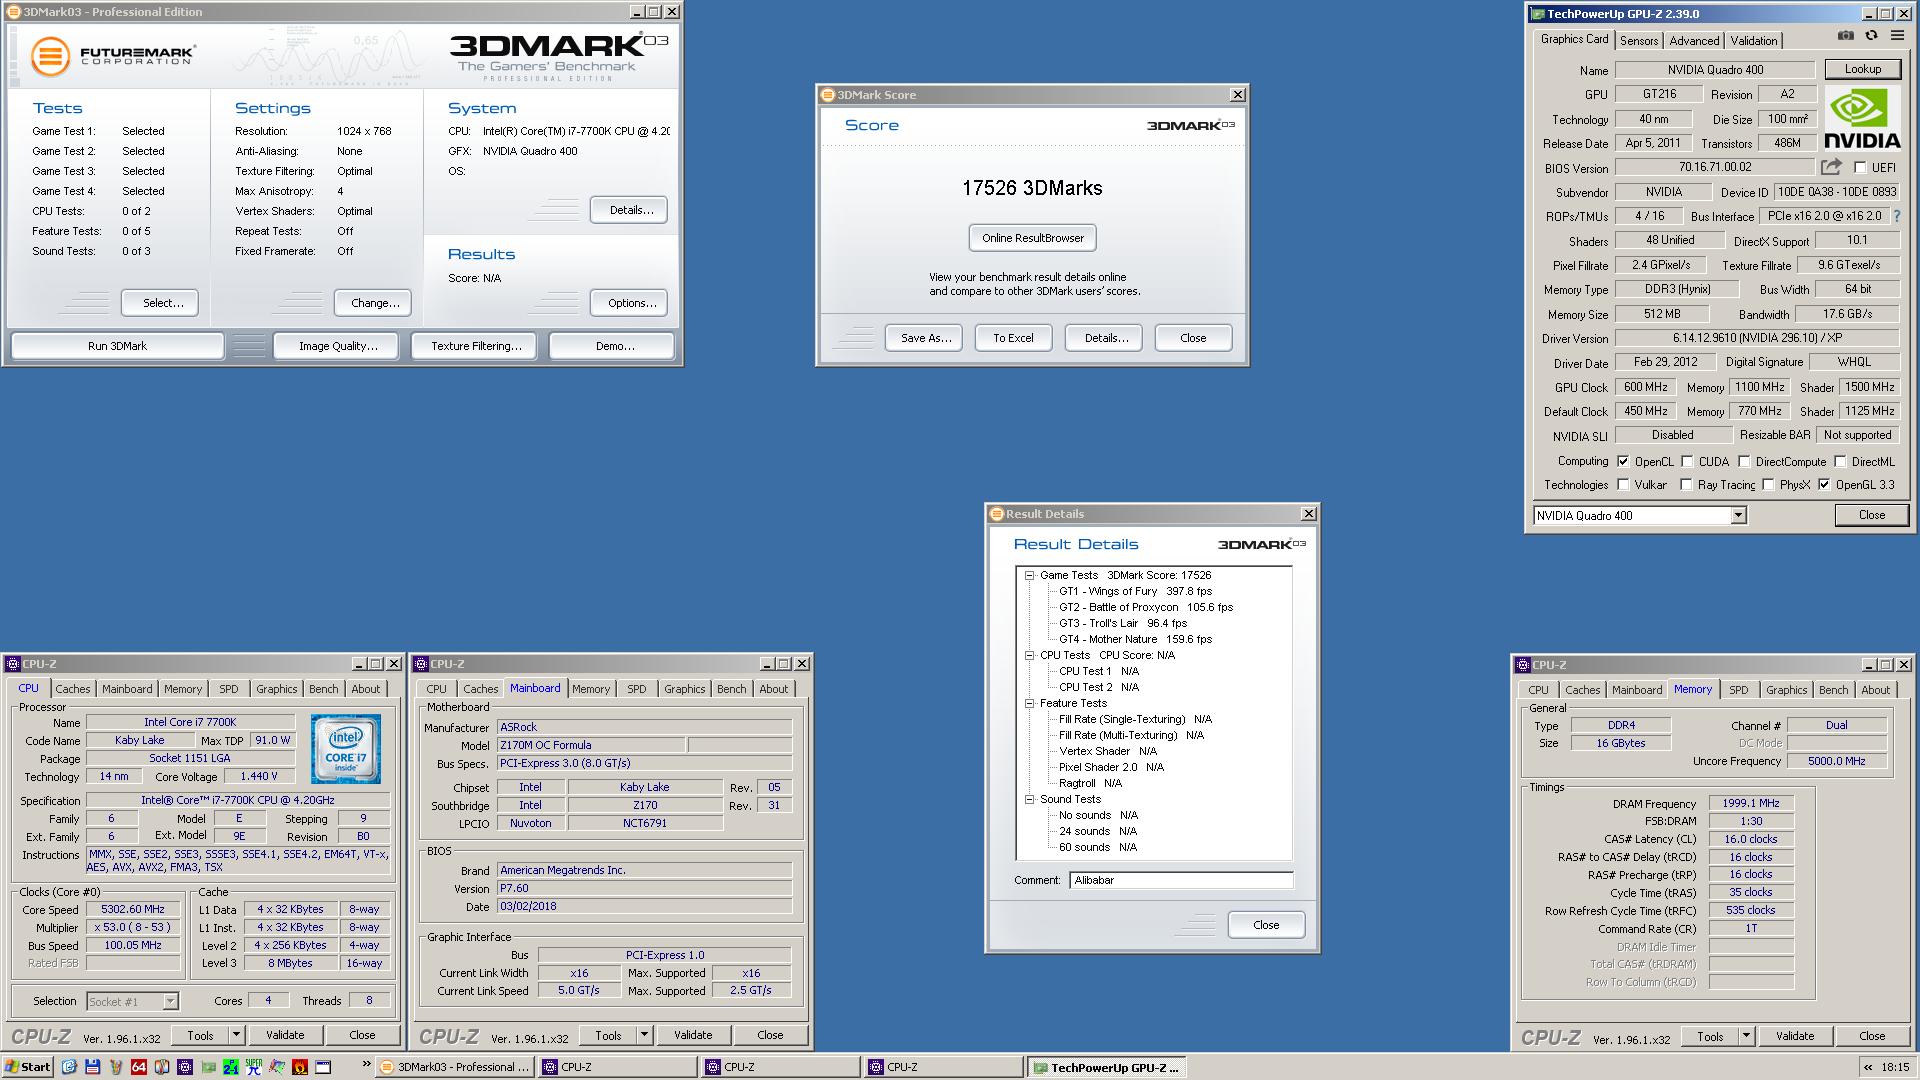Click the colorful pinwheel quick launch icon

[277, 1067]
